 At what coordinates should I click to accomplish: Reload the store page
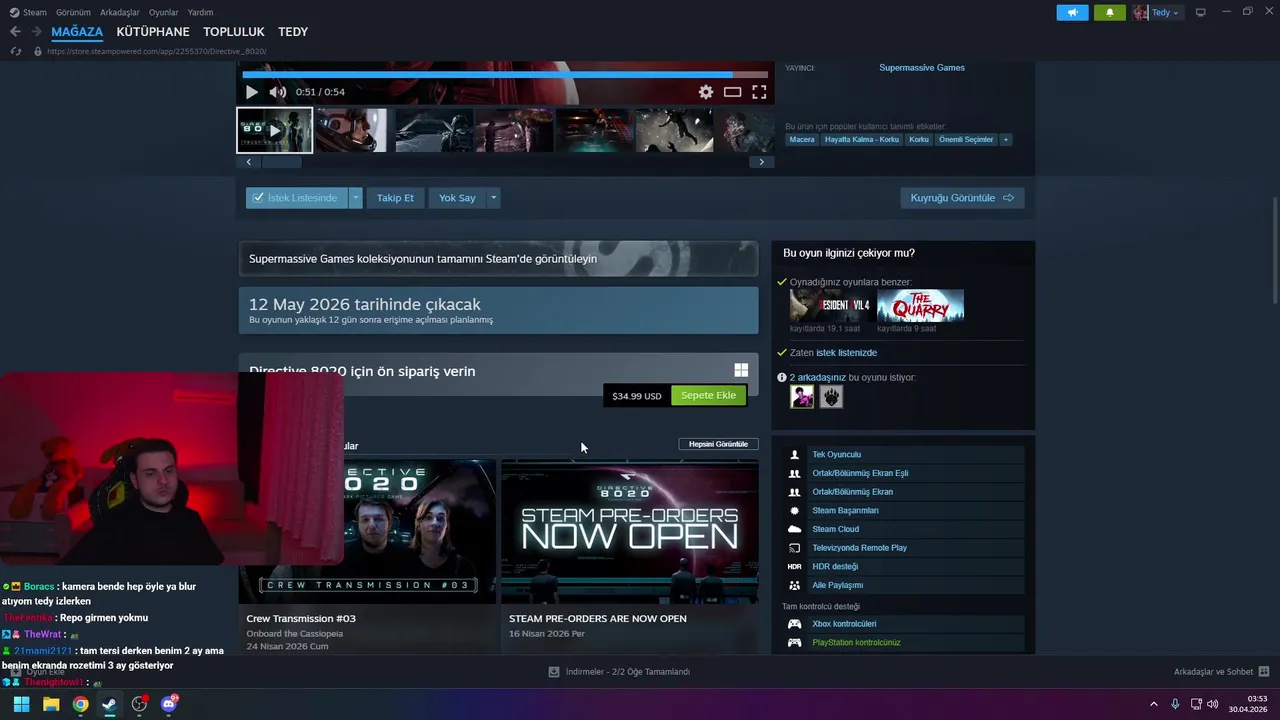15,51
